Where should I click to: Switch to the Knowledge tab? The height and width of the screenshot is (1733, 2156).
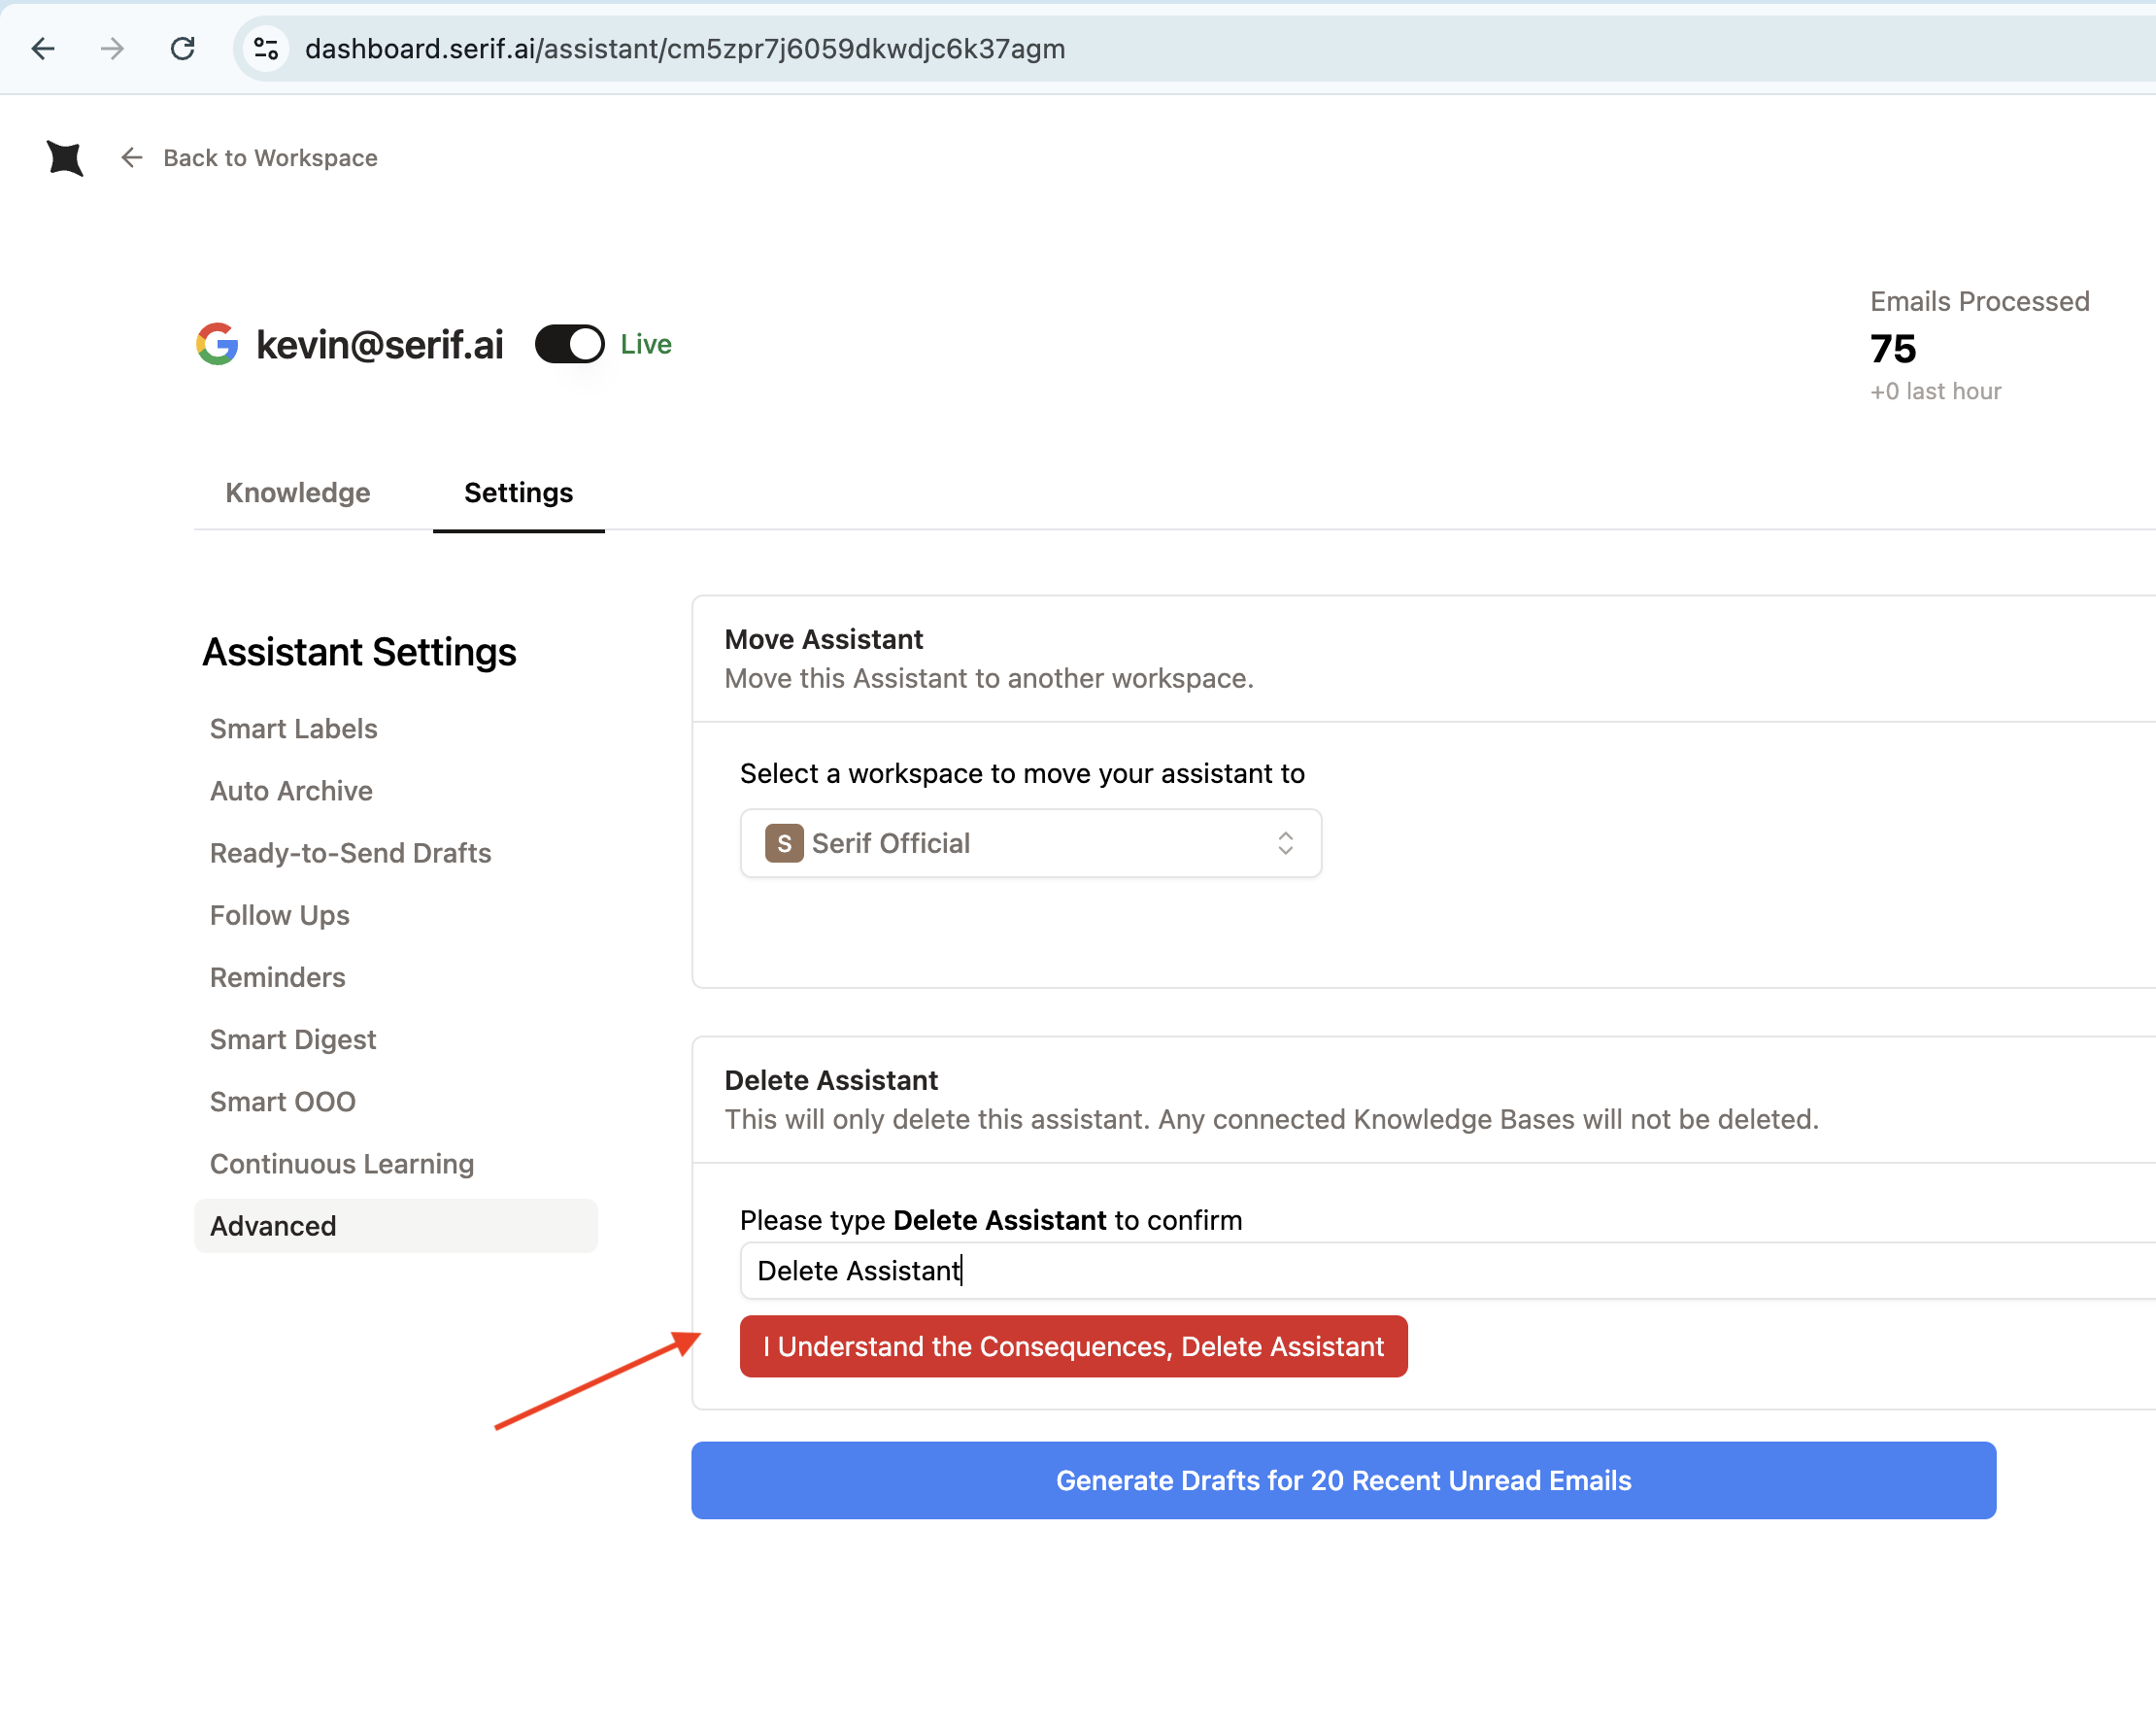pos(298,492)
